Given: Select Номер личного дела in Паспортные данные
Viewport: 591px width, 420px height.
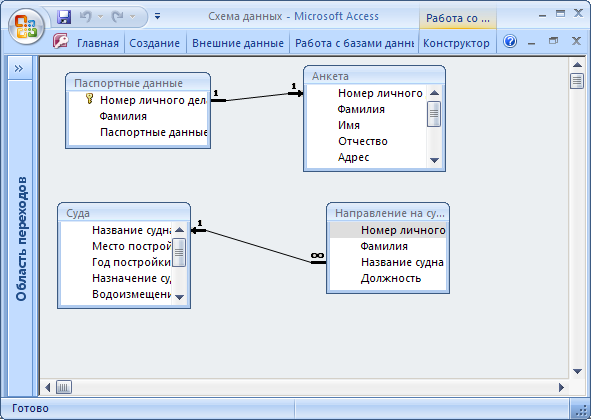Looking at the screenshot, I should point(153,100).
